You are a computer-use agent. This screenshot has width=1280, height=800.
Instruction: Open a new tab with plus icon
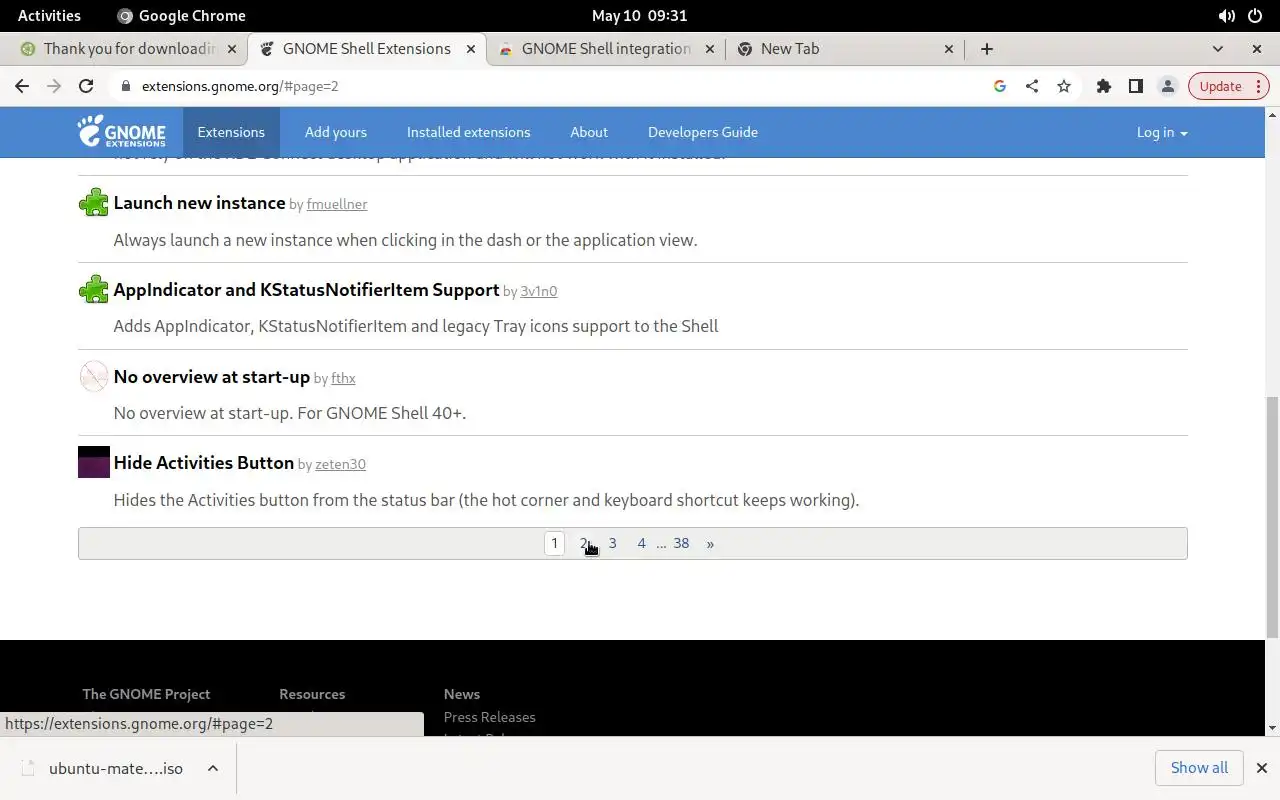(x=986, y=48)
